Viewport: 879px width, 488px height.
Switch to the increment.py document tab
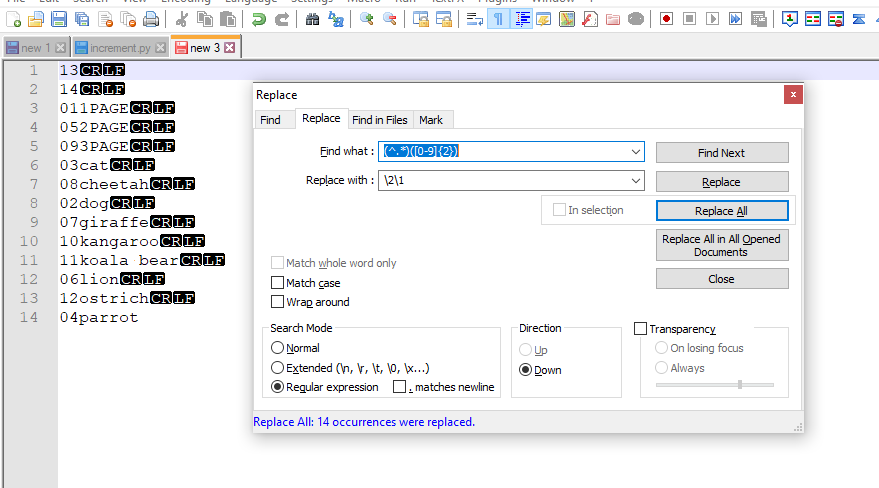coord(120,48)
